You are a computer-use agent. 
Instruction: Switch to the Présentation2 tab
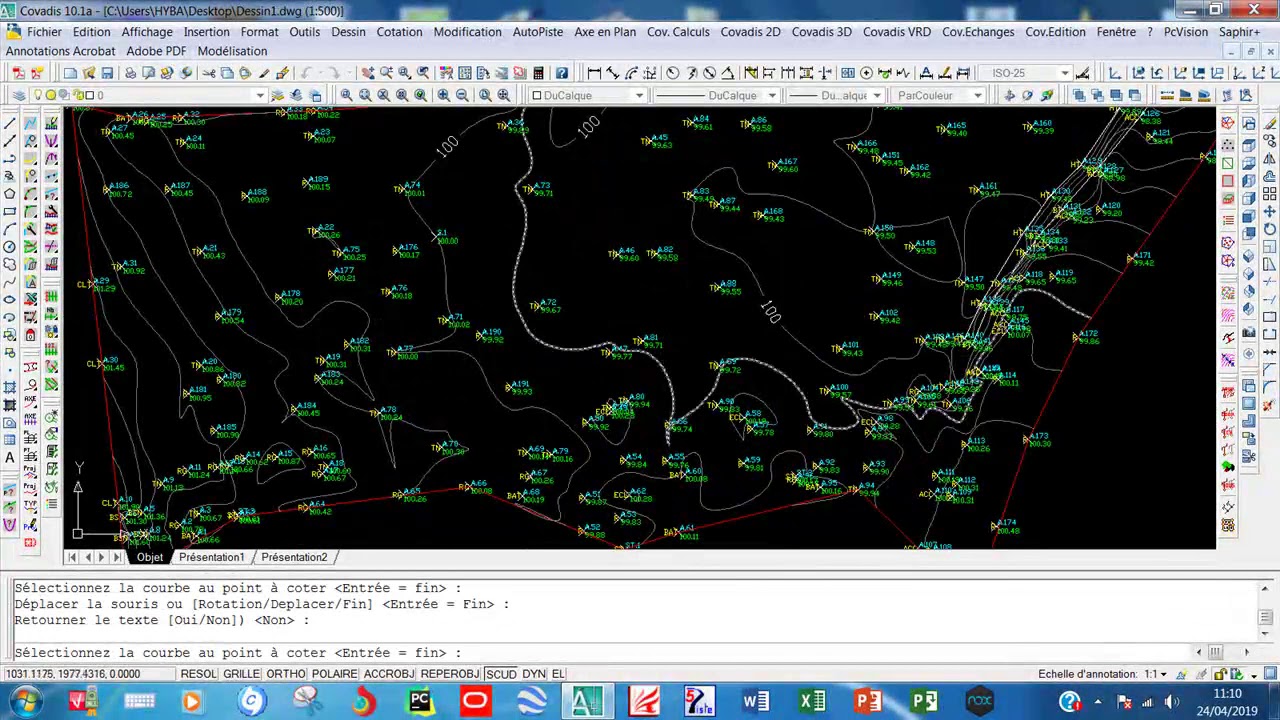(294, 557)
